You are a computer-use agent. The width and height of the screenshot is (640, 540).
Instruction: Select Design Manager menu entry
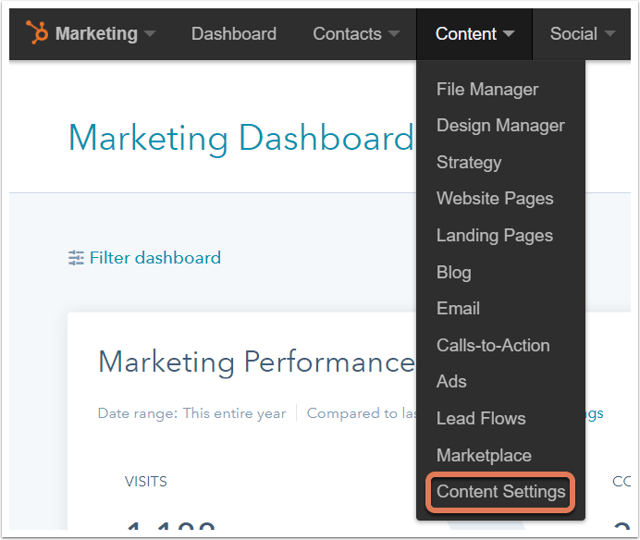(500, 125)
